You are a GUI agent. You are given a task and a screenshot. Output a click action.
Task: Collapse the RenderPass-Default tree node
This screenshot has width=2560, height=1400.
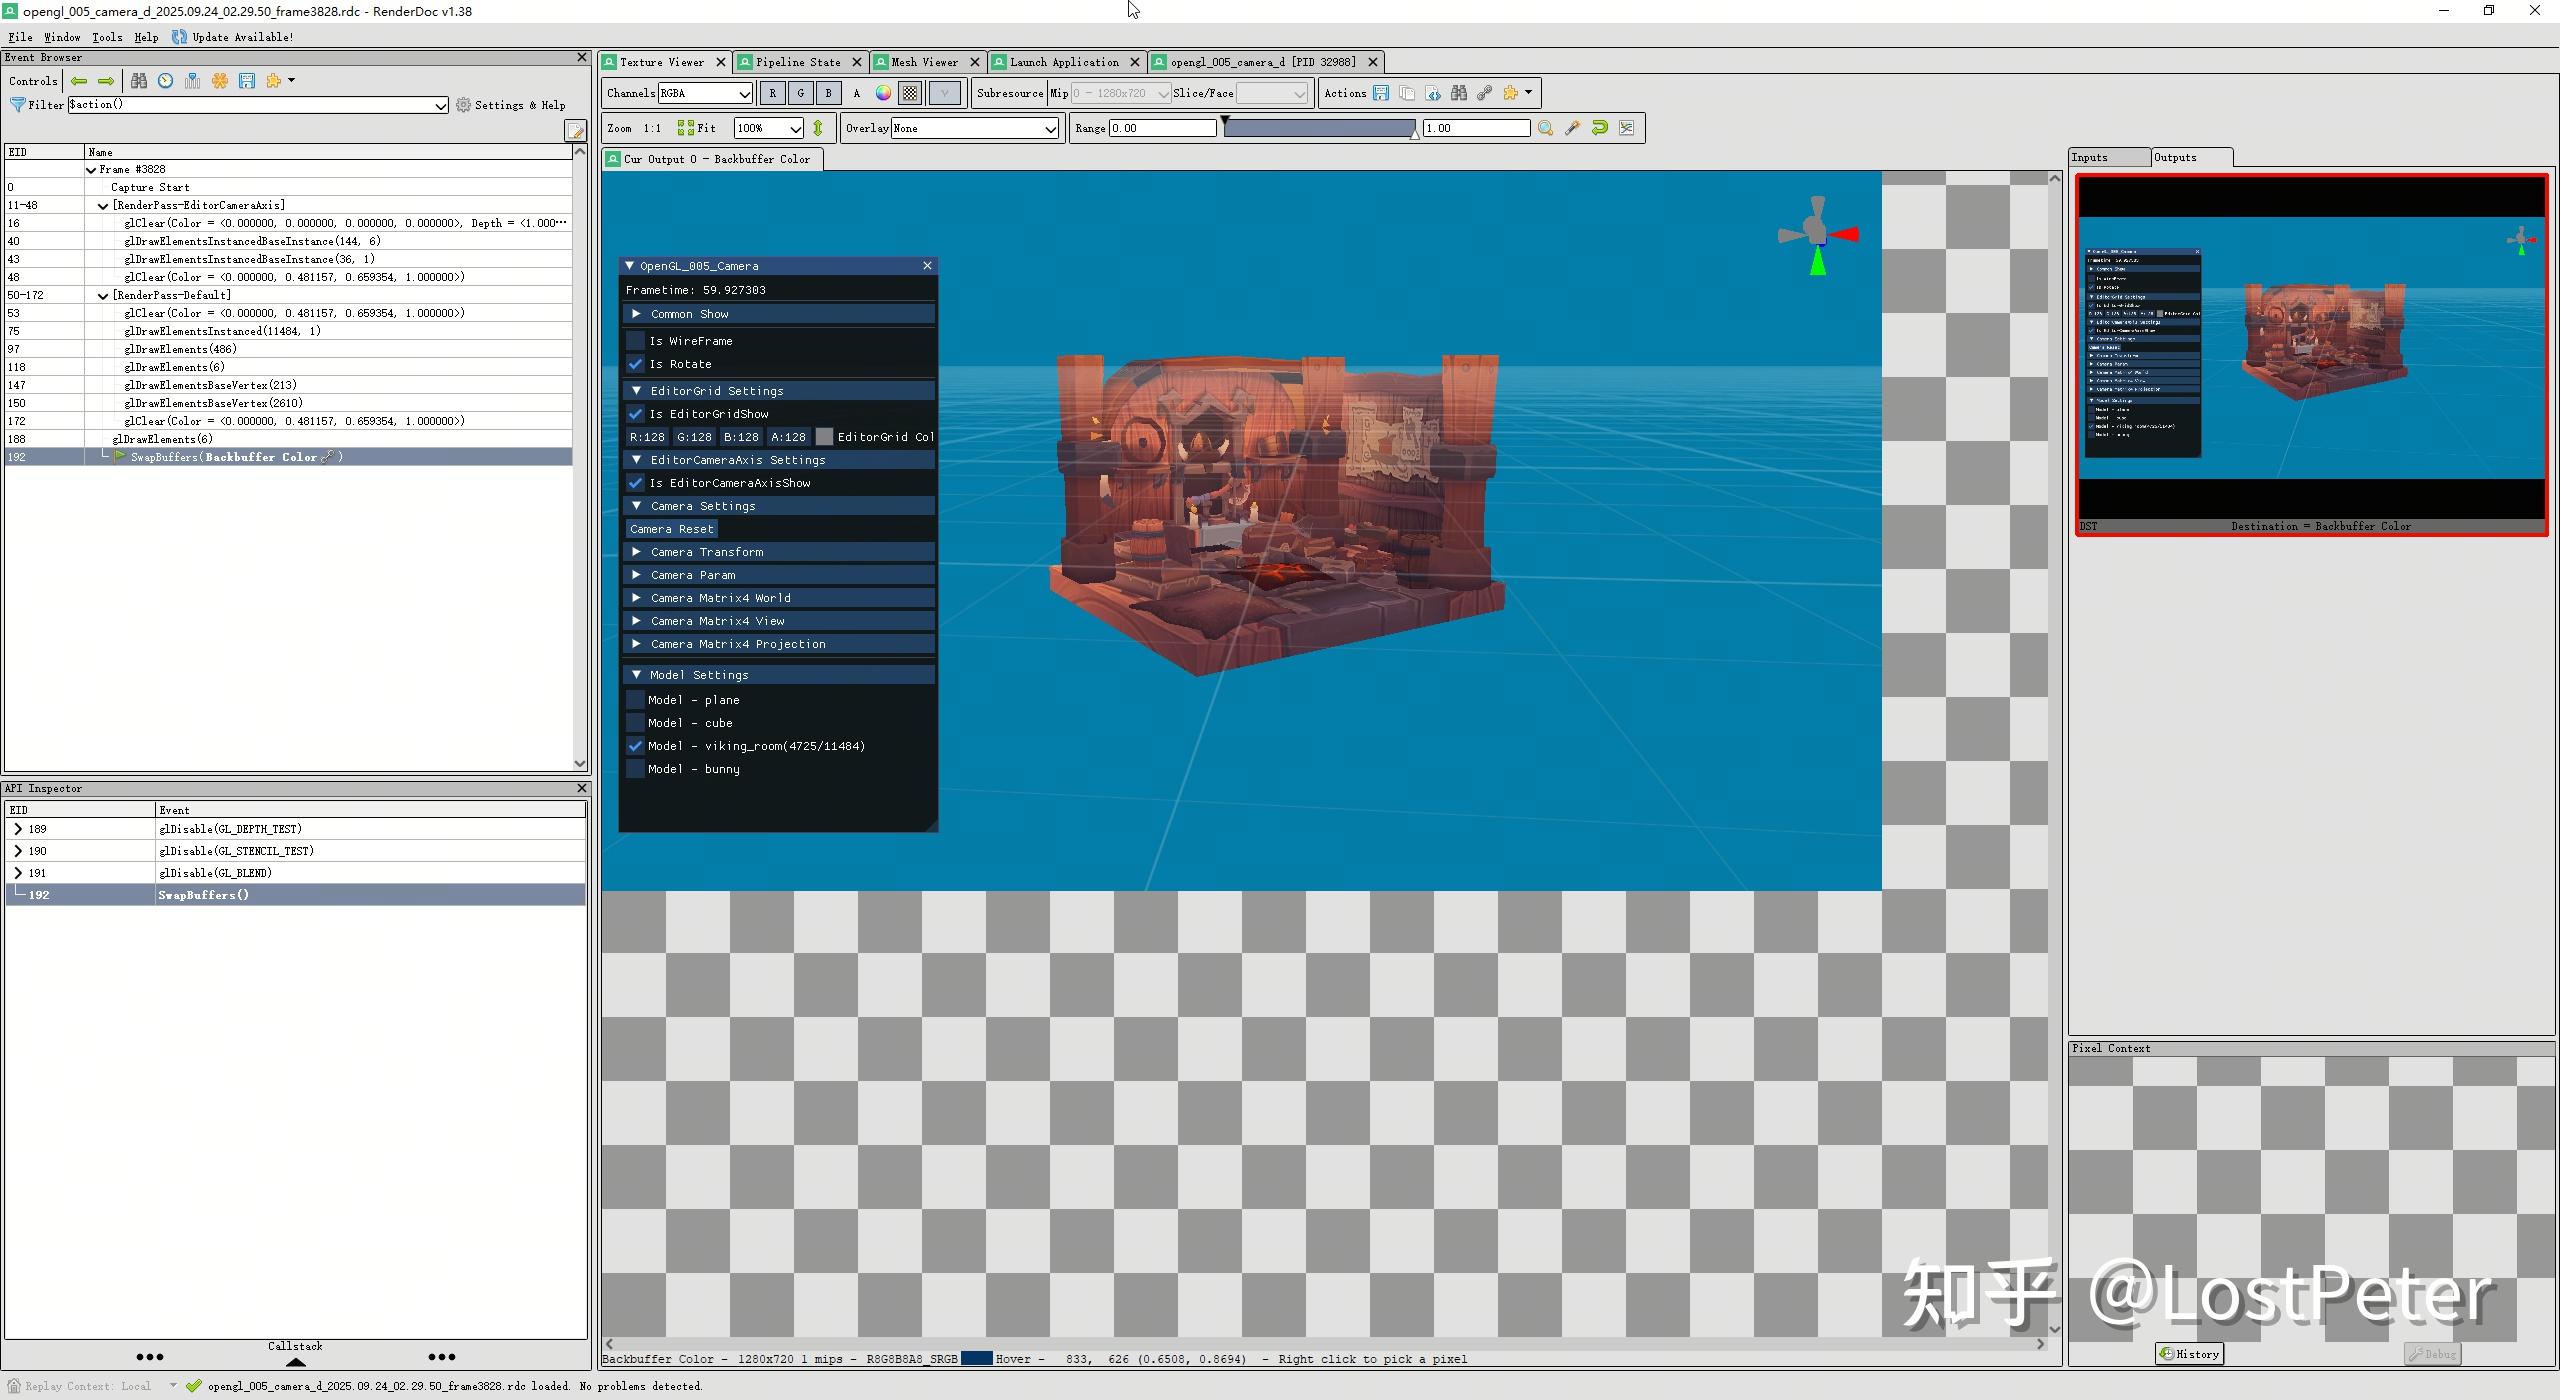tap(103, 295)
